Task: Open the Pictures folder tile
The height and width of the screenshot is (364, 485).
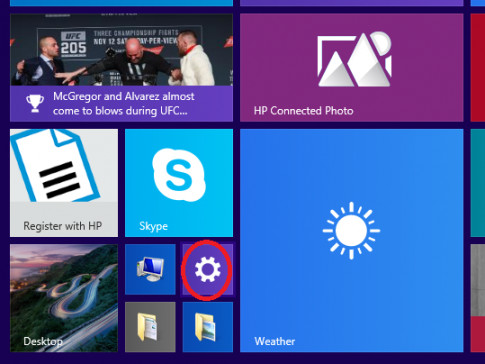Action: 208,327
